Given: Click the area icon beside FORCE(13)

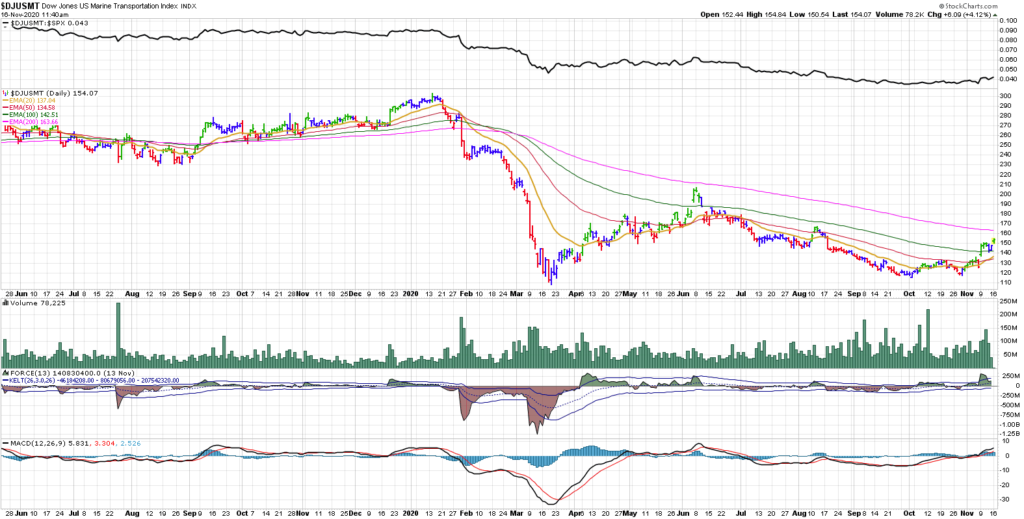Looking at the screenshot, I should (7, 373).
